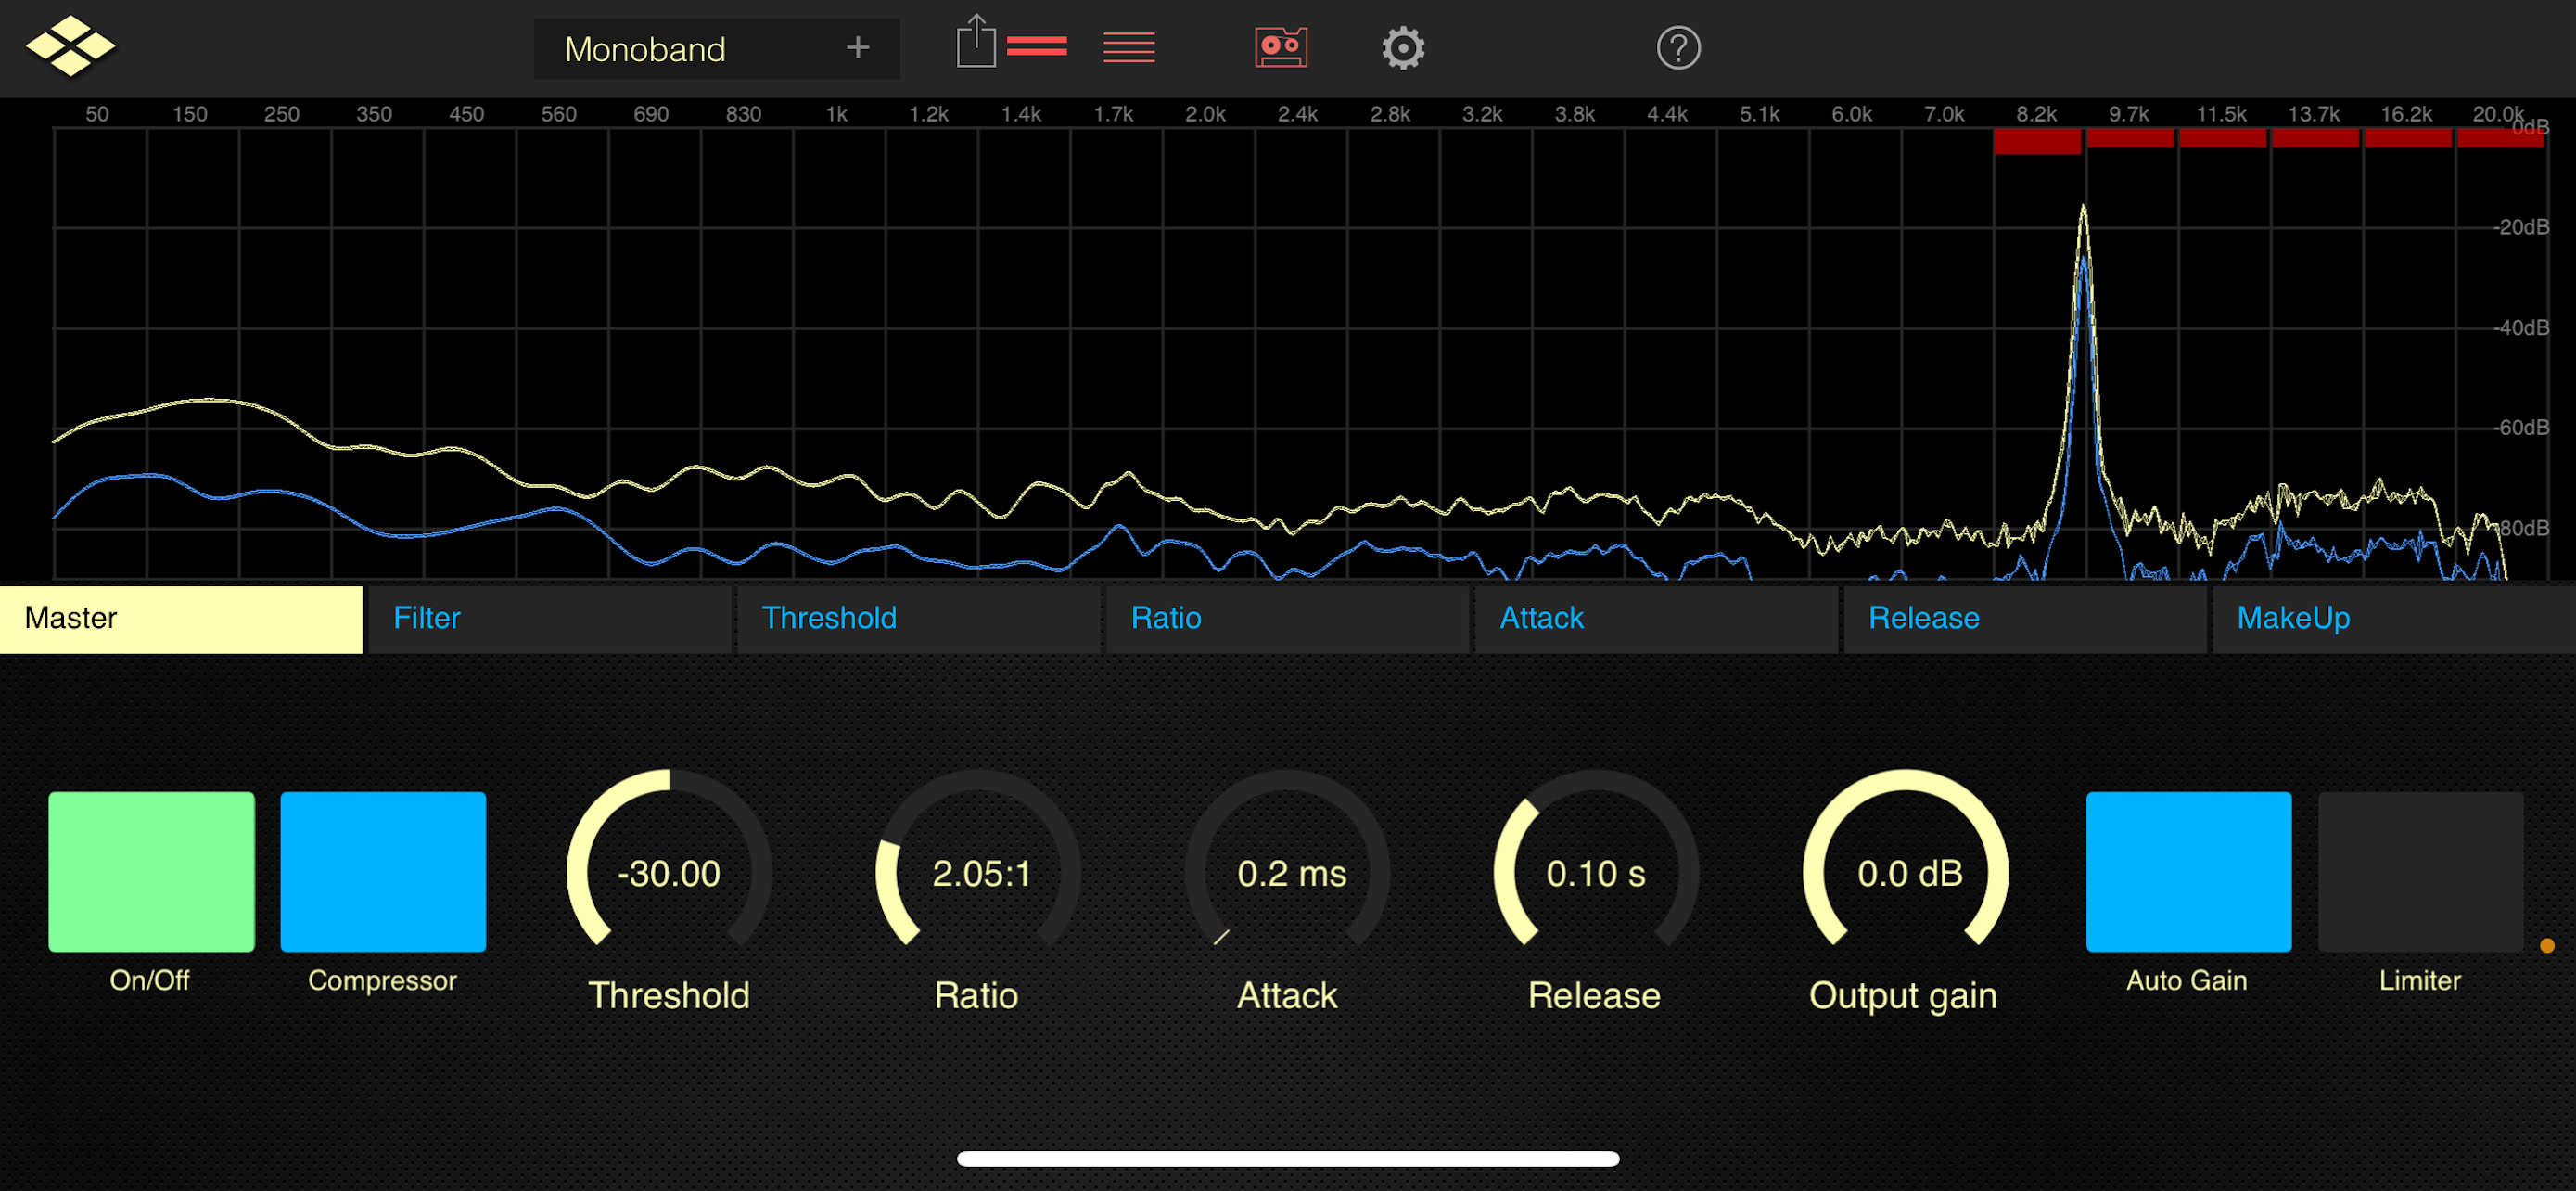Toggle the Compressor switch
The height and width of the screenshot is (1191, 2576).
(x=383, y=871)
